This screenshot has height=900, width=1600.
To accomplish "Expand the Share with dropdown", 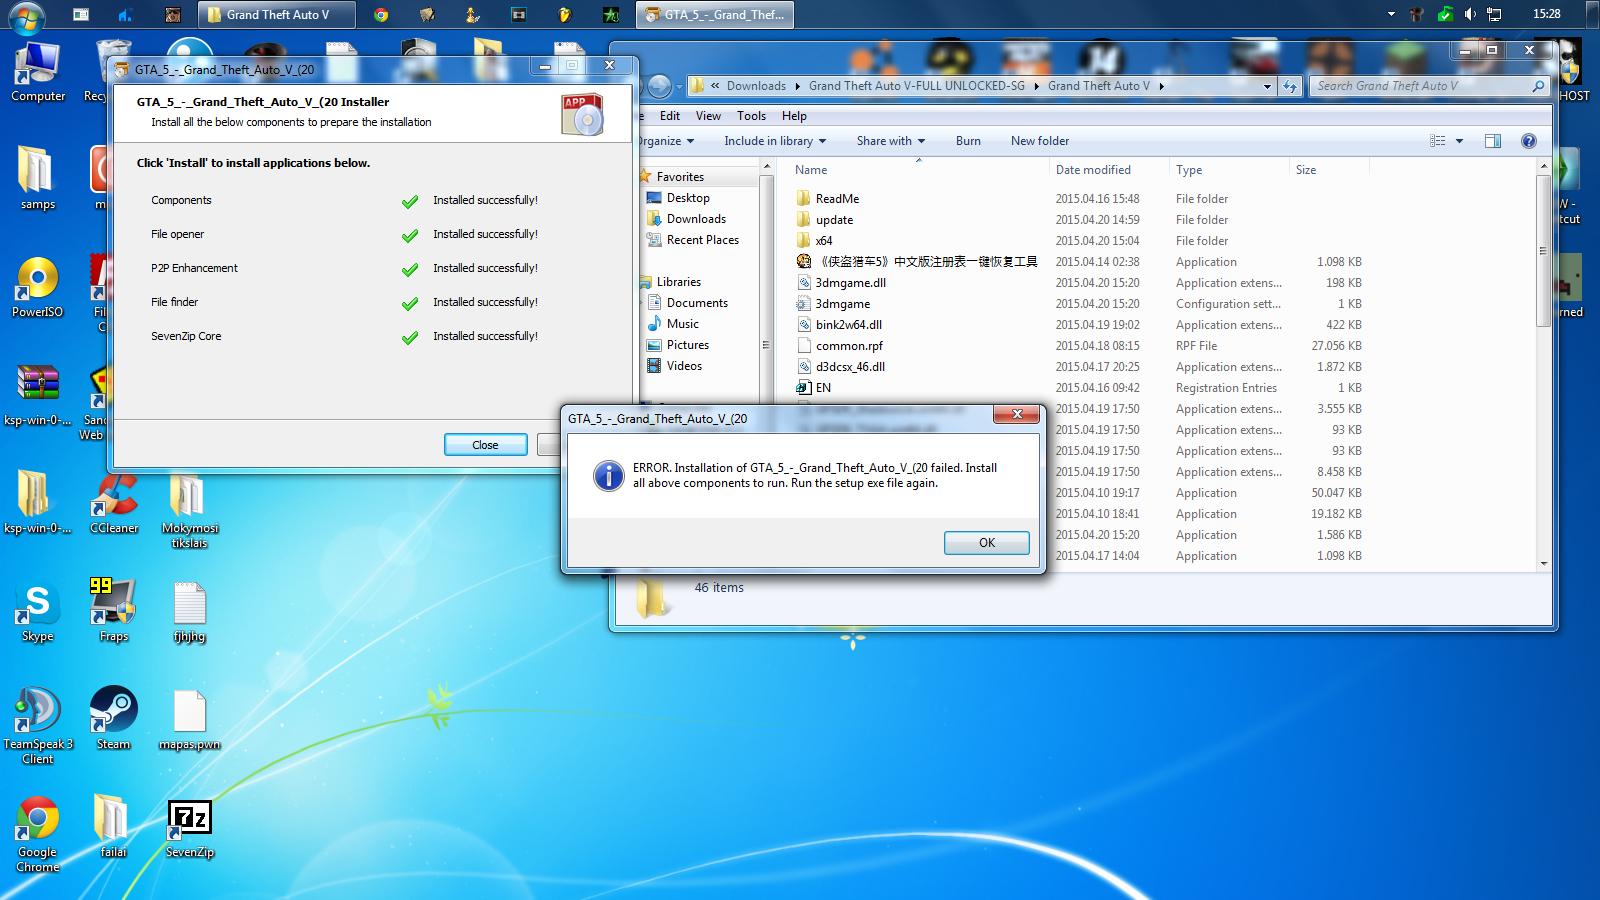I will tap(890, 141).
